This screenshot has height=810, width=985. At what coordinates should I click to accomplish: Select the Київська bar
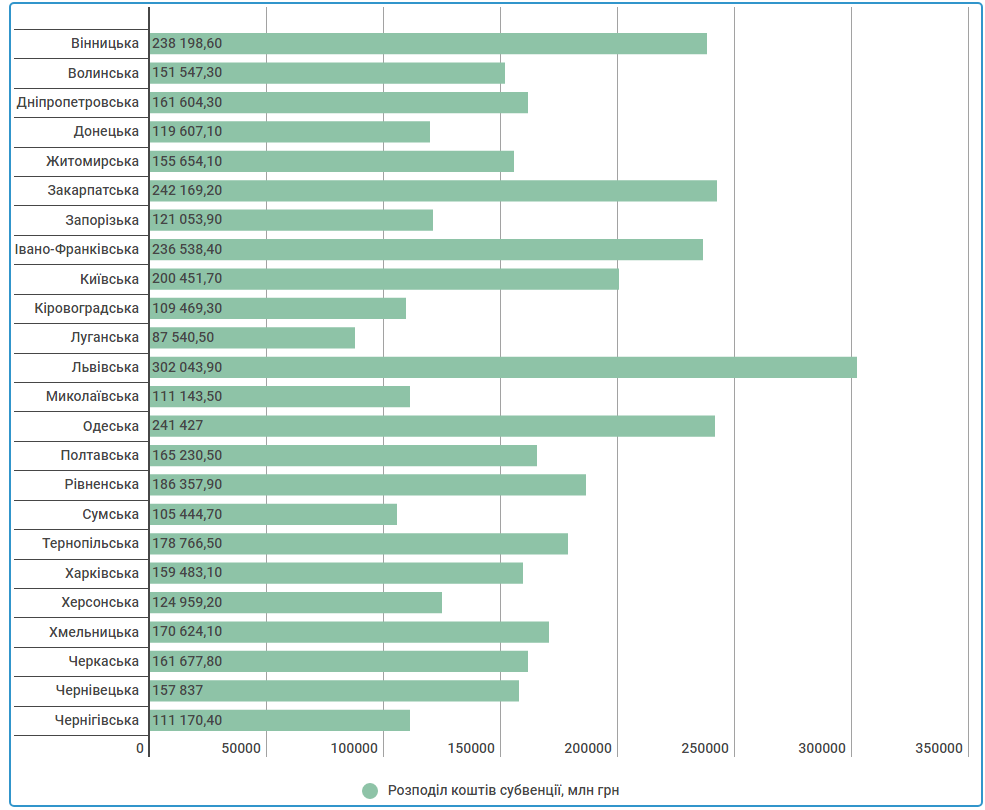(384, 279)
